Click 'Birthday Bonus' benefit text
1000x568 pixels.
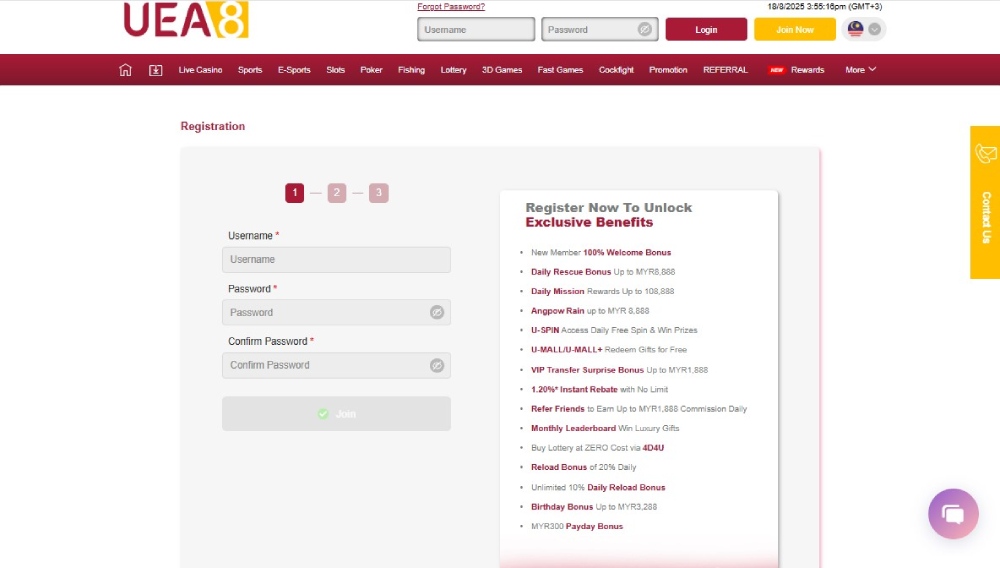[x=562, y=507]
